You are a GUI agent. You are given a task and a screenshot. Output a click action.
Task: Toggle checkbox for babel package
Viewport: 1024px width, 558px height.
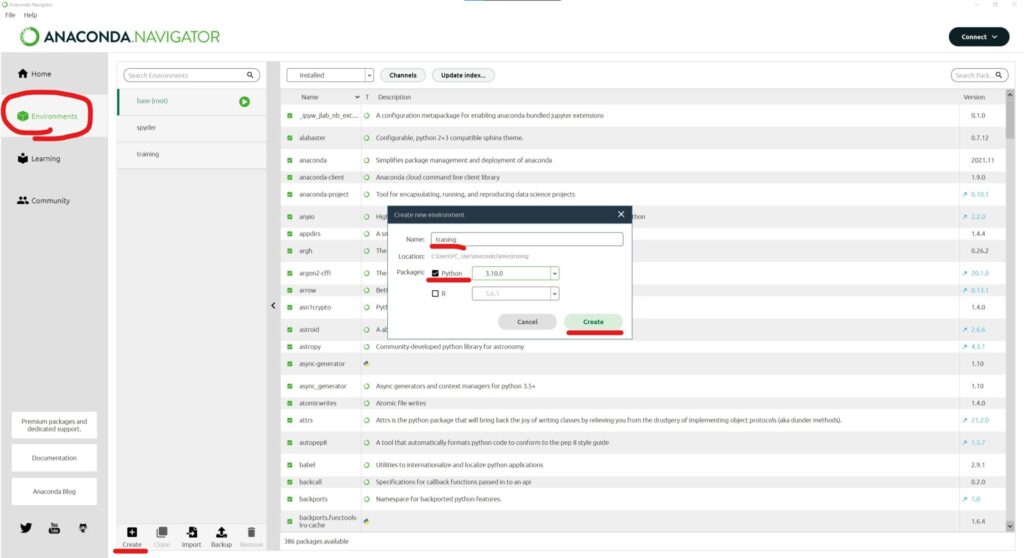[290, 465]
